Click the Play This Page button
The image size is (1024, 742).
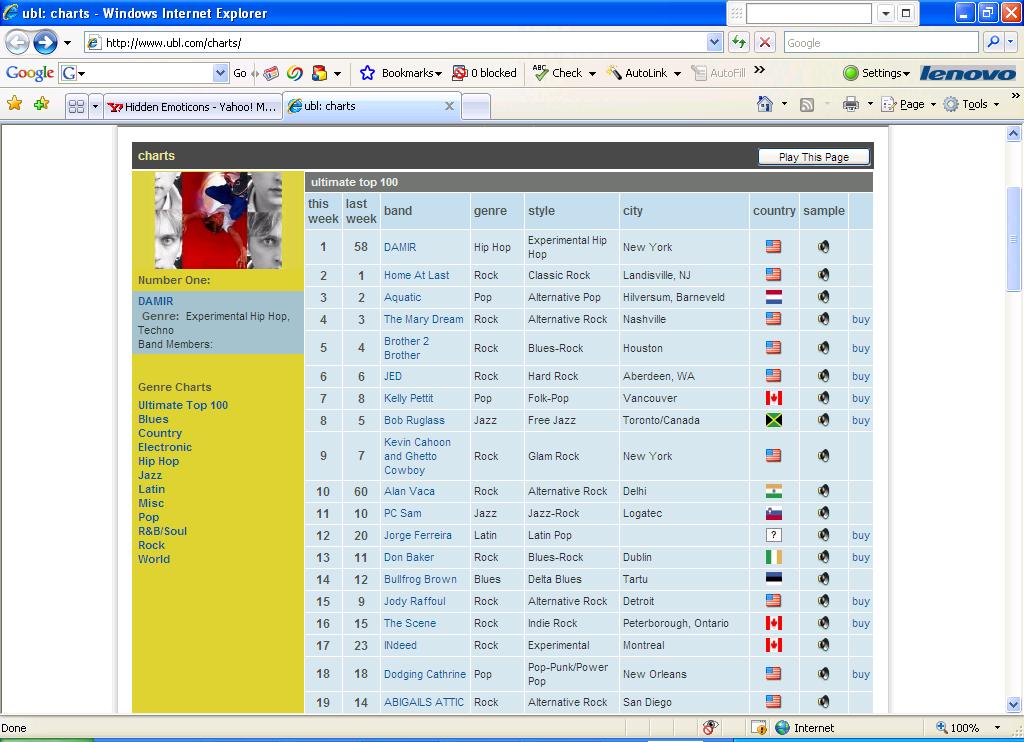coord(814,157)
